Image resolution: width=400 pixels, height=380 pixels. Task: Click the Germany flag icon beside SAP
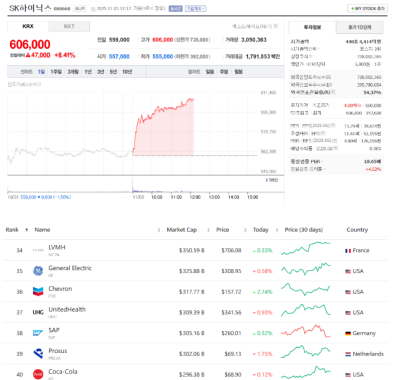[x=348, y=333]
